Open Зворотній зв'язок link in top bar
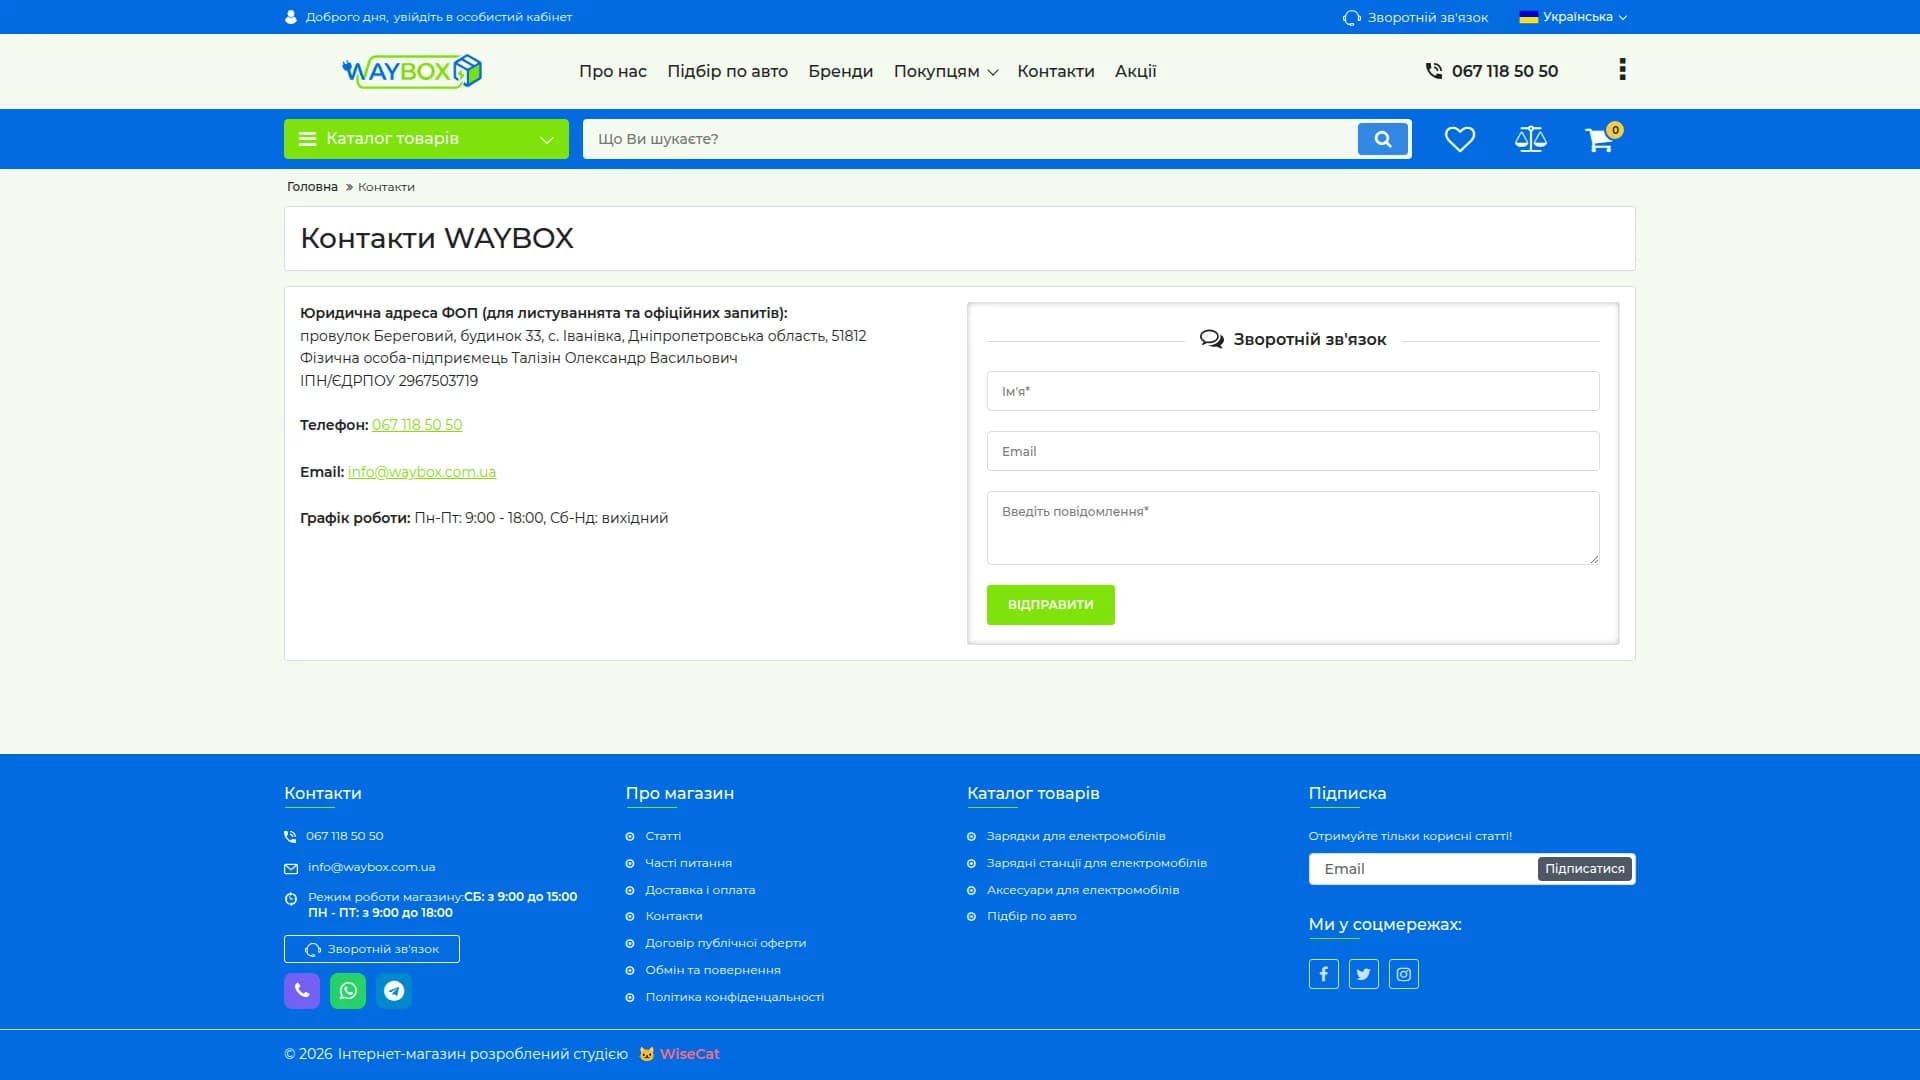The height and width of the screenshot is (1080, 1920). (x=1415, y=17)
